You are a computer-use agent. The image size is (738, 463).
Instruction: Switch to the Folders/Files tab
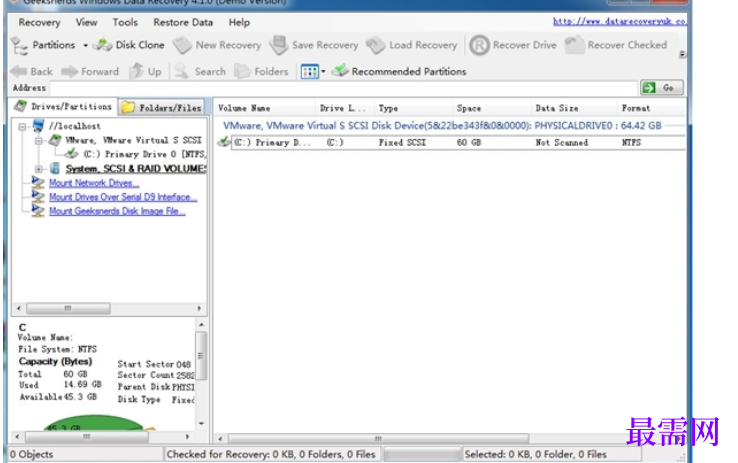tap(161, 108)
